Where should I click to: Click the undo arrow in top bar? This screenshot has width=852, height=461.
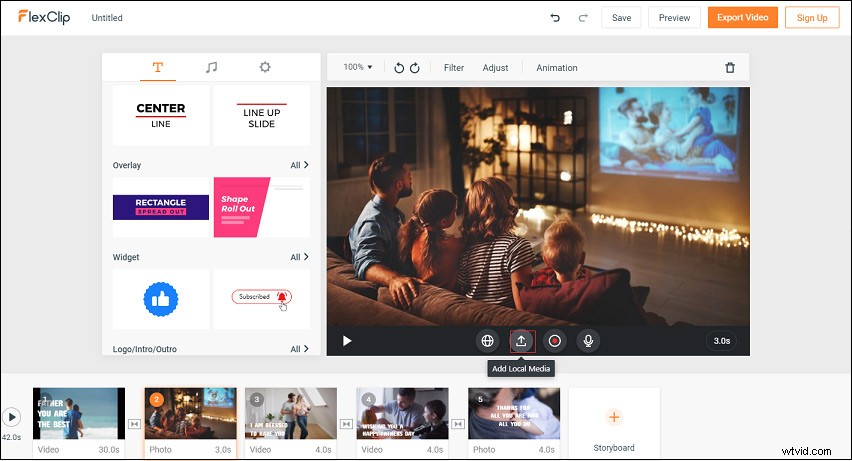tap(555, 18)
